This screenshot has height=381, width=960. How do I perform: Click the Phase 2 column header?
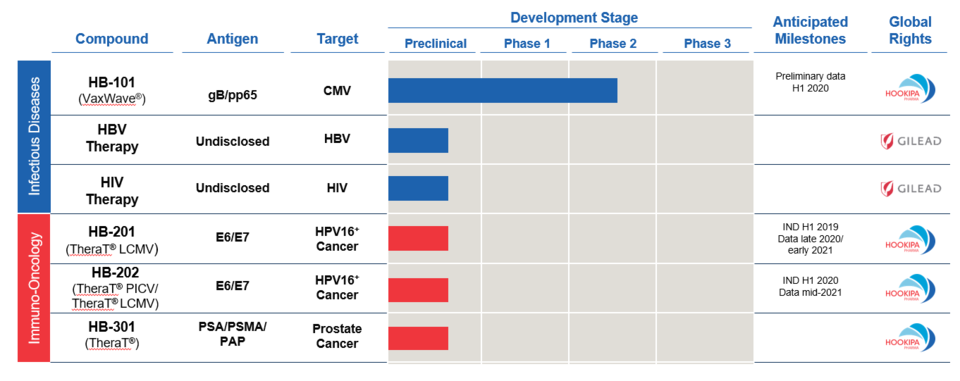(x=613, y=43)
